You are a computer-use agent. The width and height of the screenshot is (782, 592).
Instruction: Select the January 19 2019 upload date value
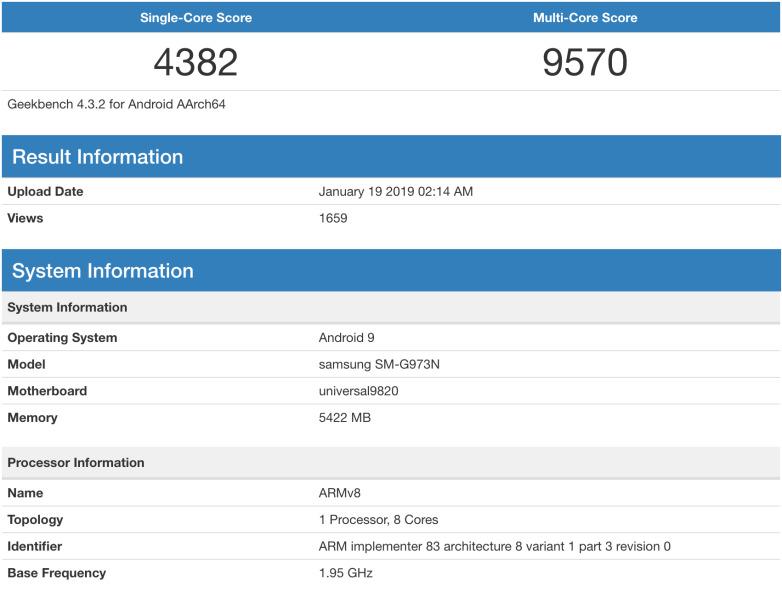395,192
